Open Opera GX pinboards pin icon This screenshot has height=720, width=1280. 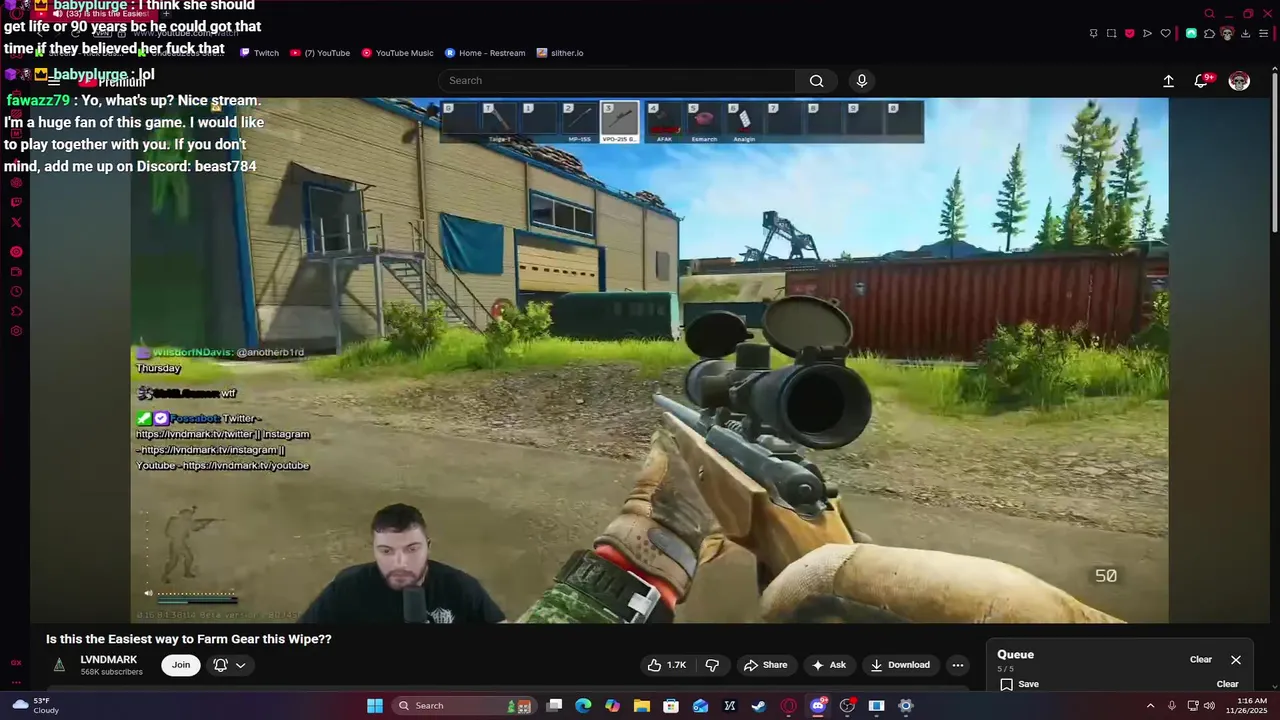click(x=1093, y=33)
